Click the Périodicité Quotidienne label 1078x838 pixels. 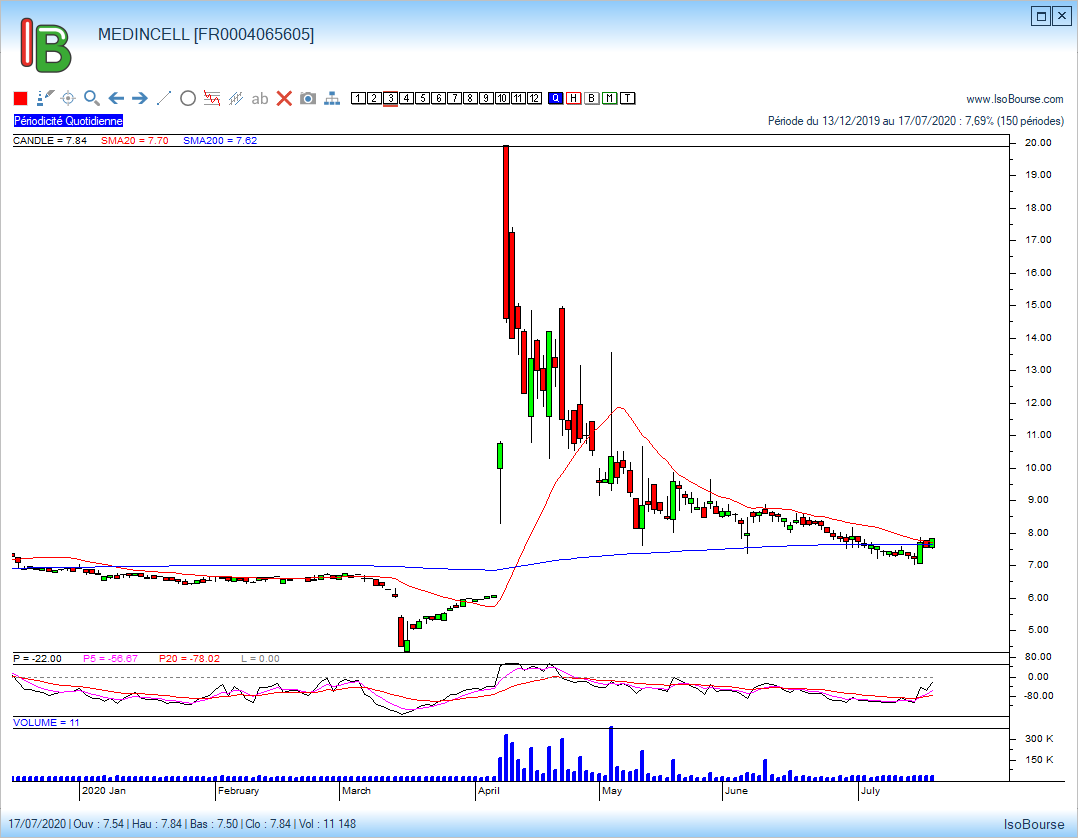point(68,121)
